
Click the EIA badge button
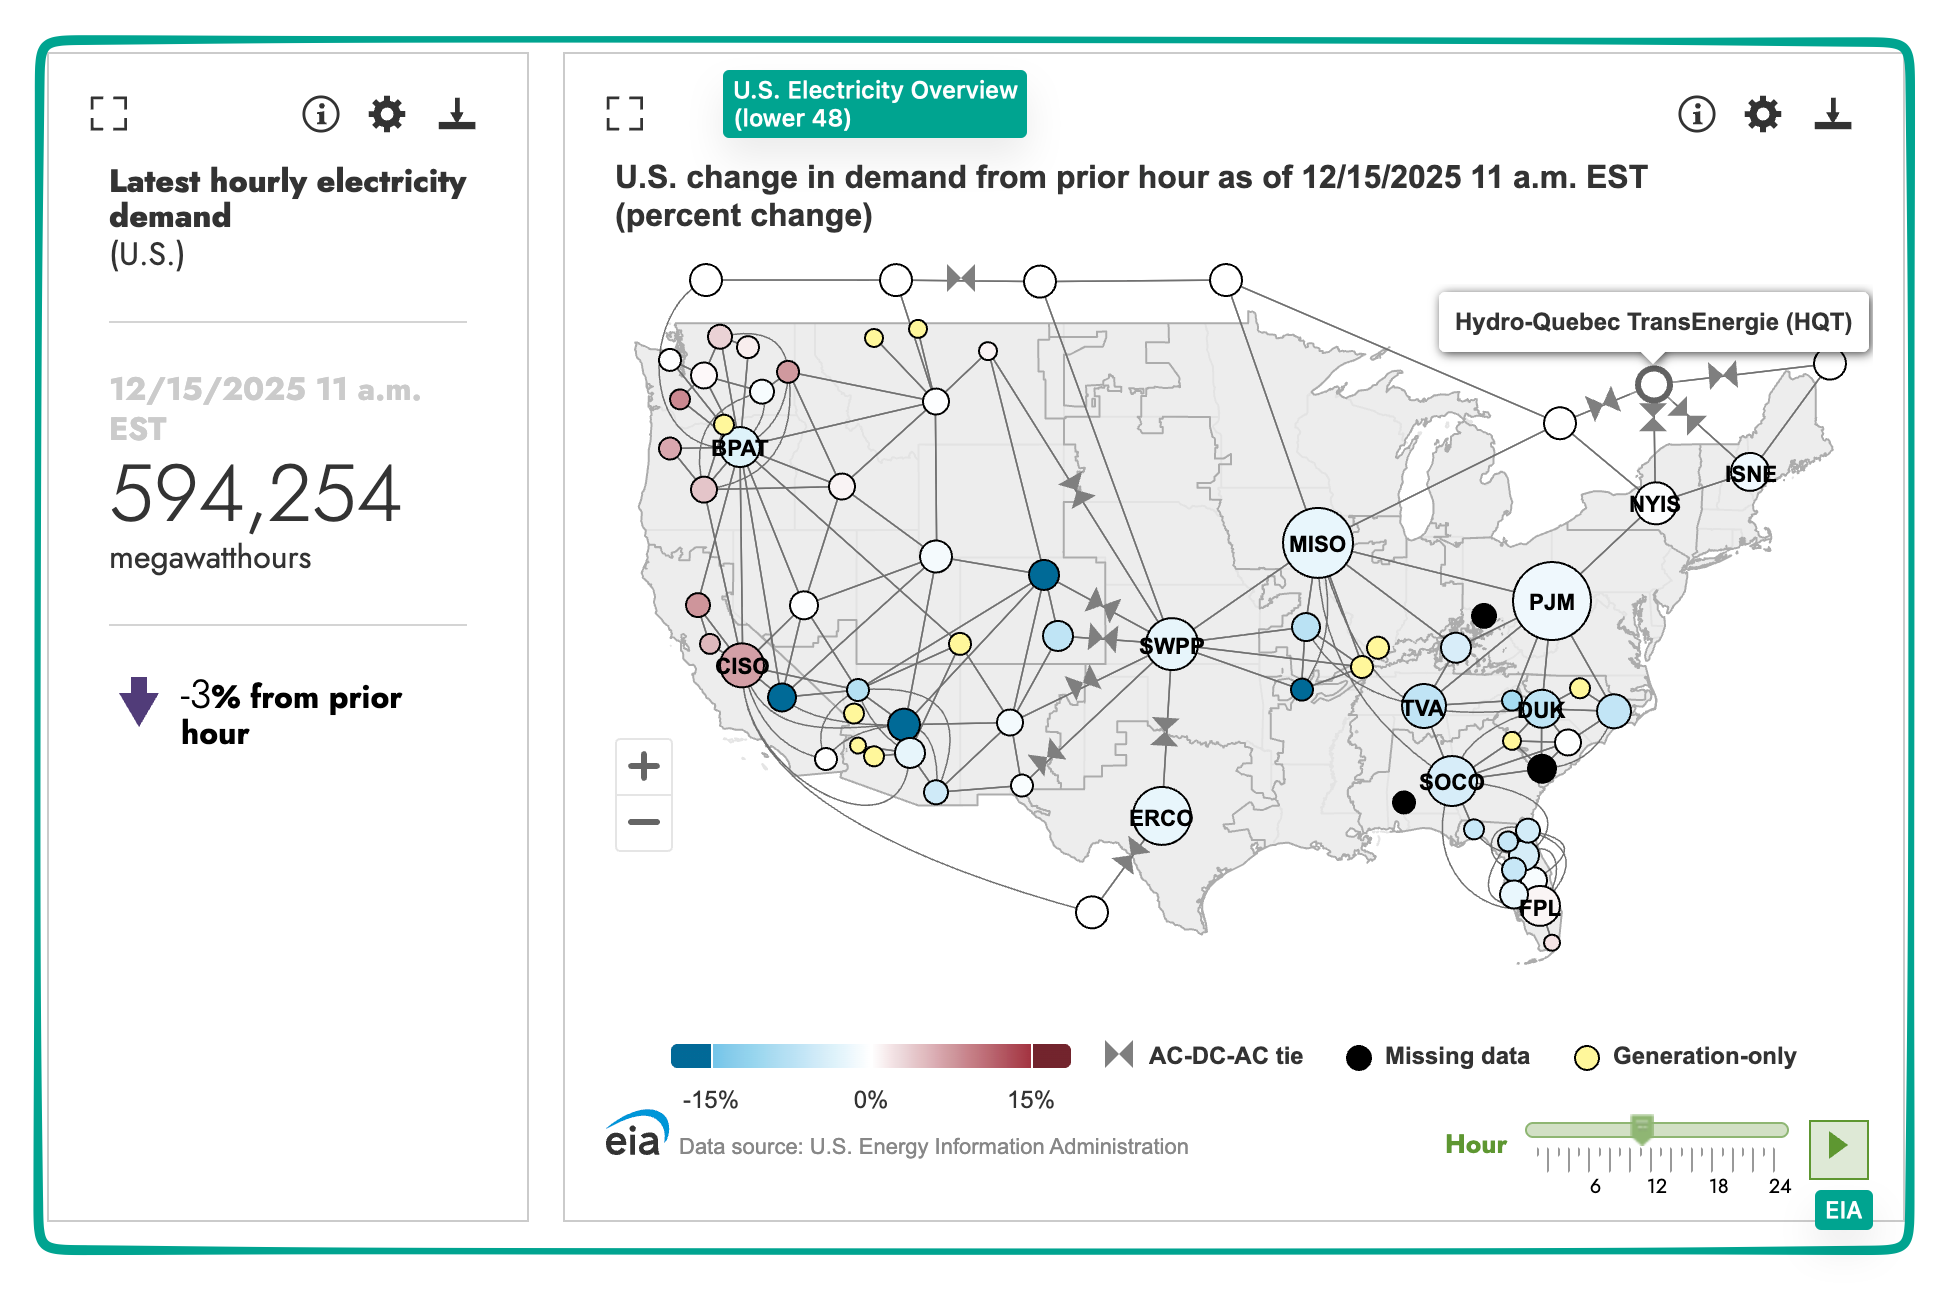click(1843, 1210)
